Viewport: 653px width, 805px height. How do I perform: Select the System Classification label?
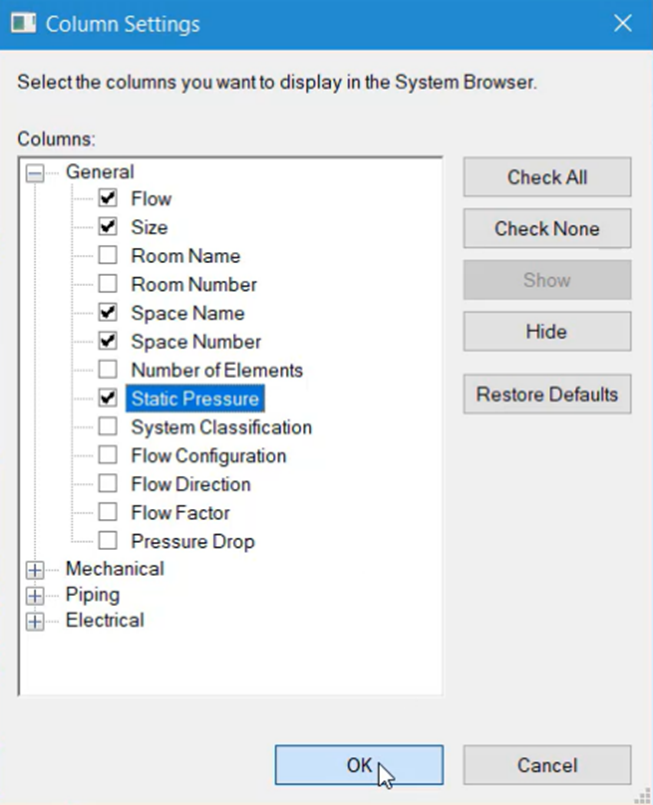[x=221, y=427]
